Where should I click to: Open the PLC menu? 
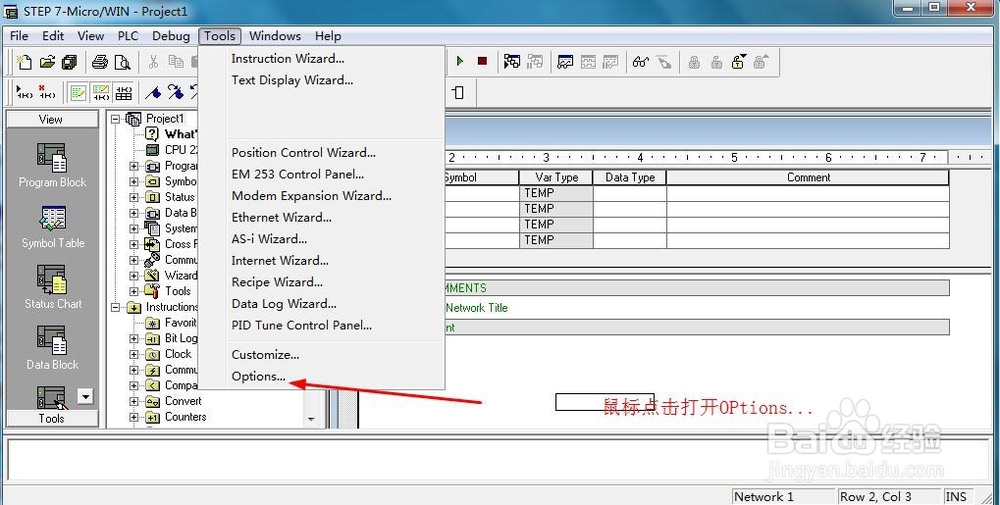pyautogui.click(x=128, y=36)
